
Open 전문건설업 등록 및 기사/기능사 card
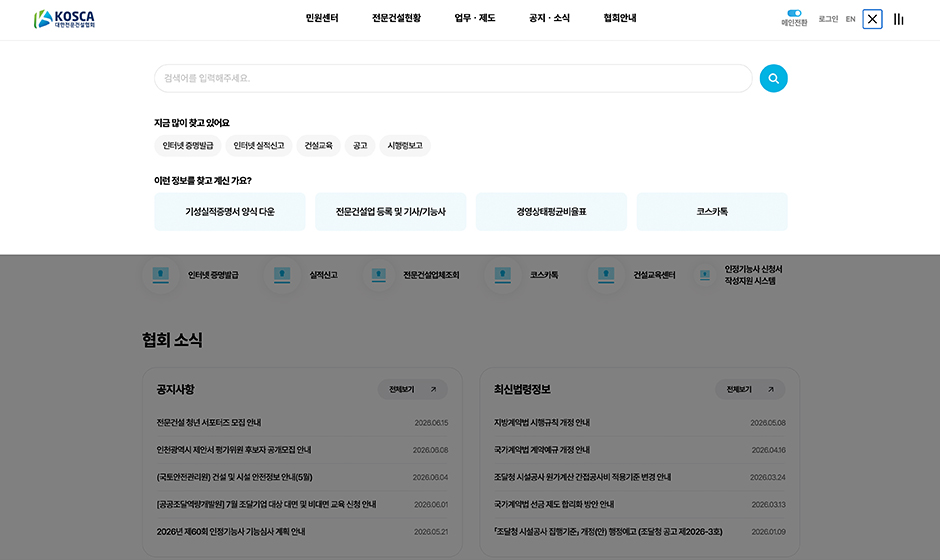tap(390, 212)
